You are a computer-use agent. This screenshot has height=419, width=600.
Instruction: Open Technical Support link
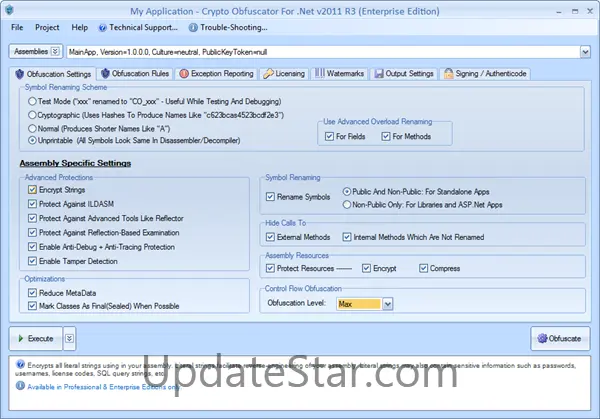point(139,28)
